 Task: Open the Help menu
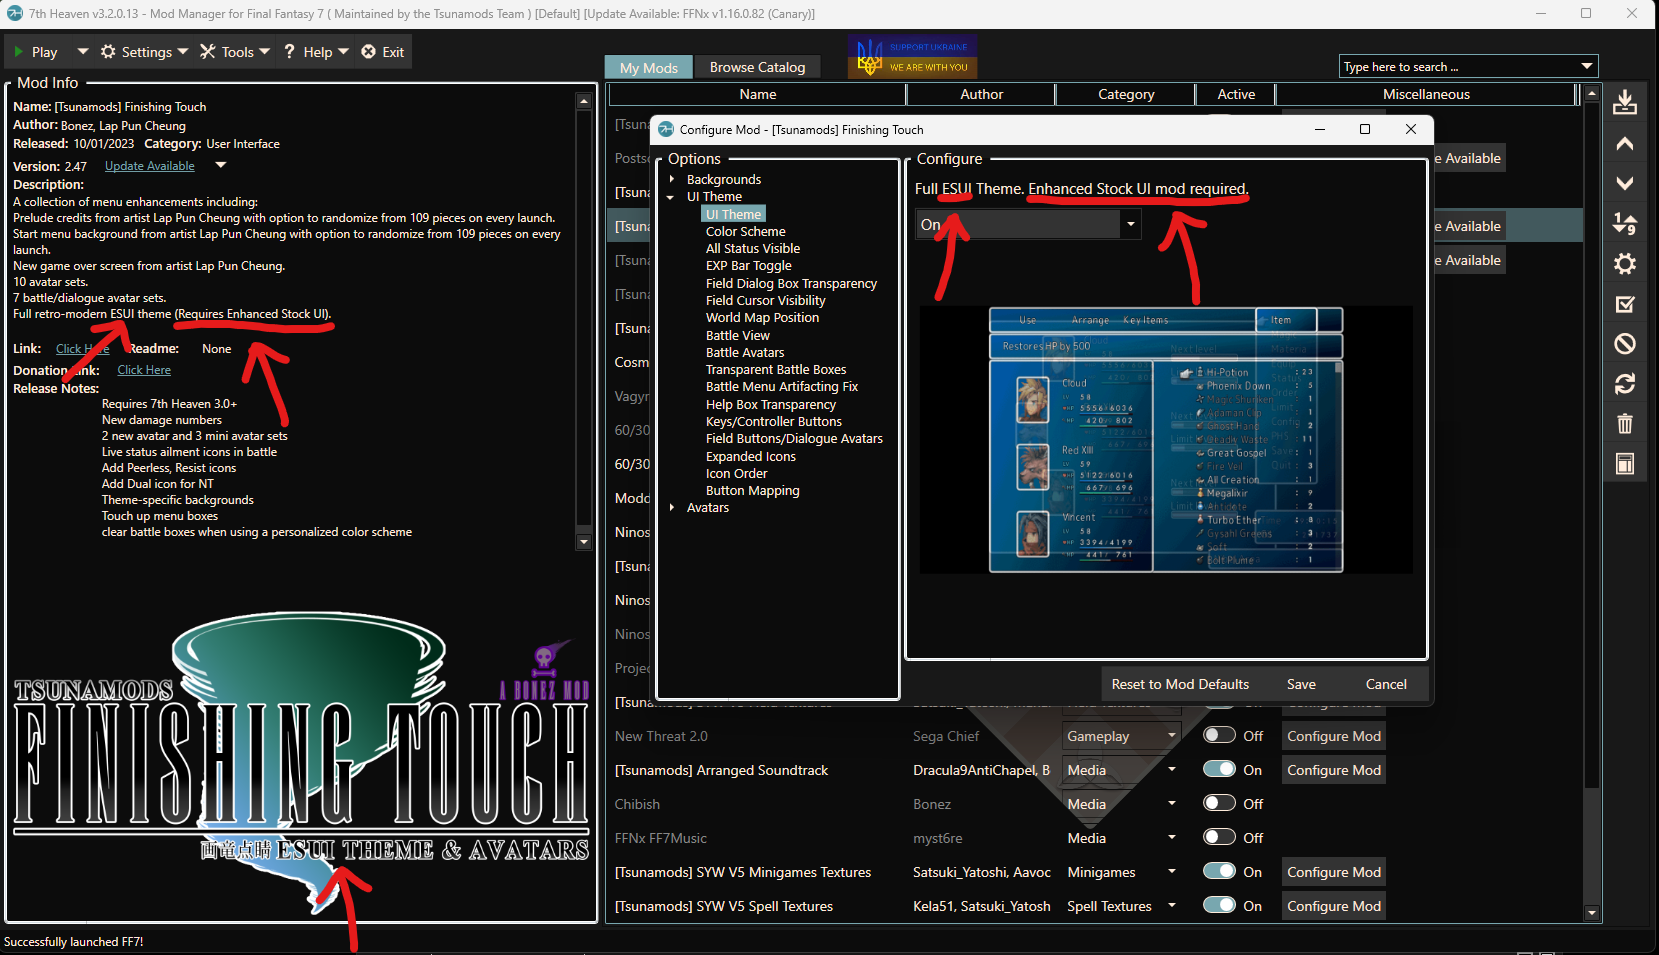pos(318,52)
